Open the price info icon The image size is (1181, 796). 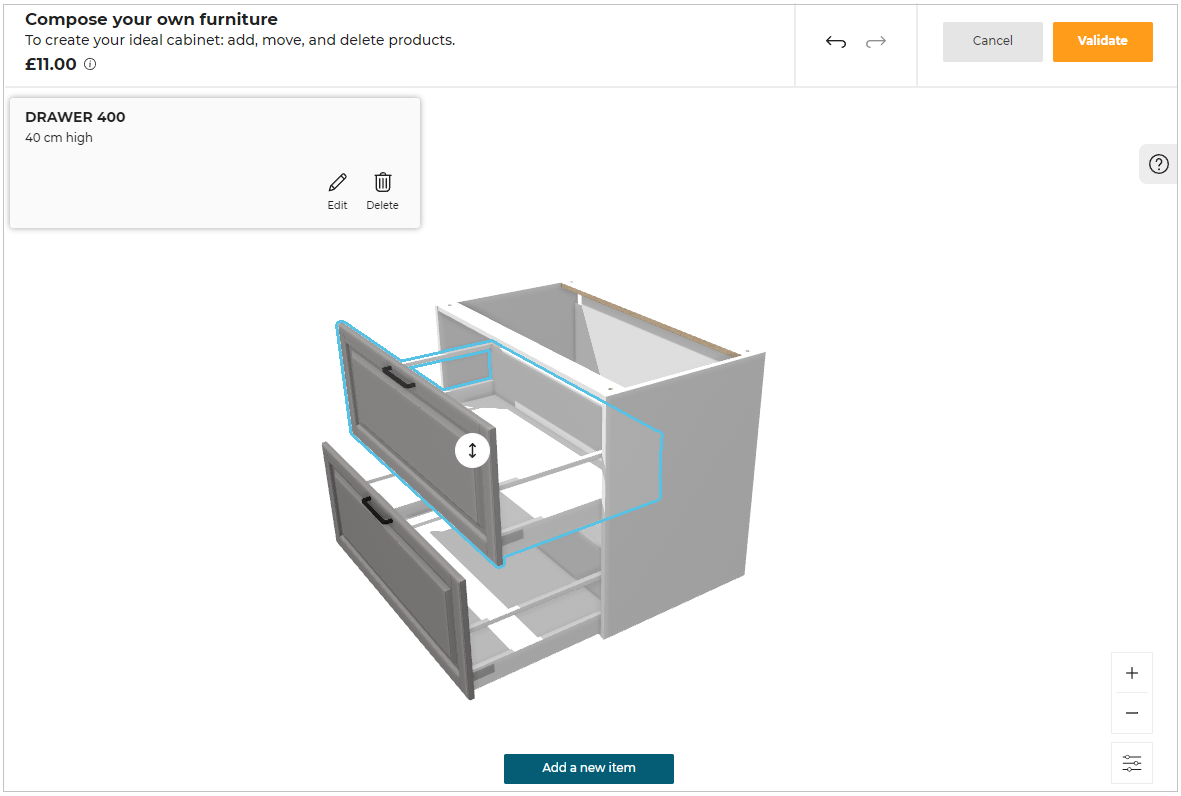(x=90, y=65)
